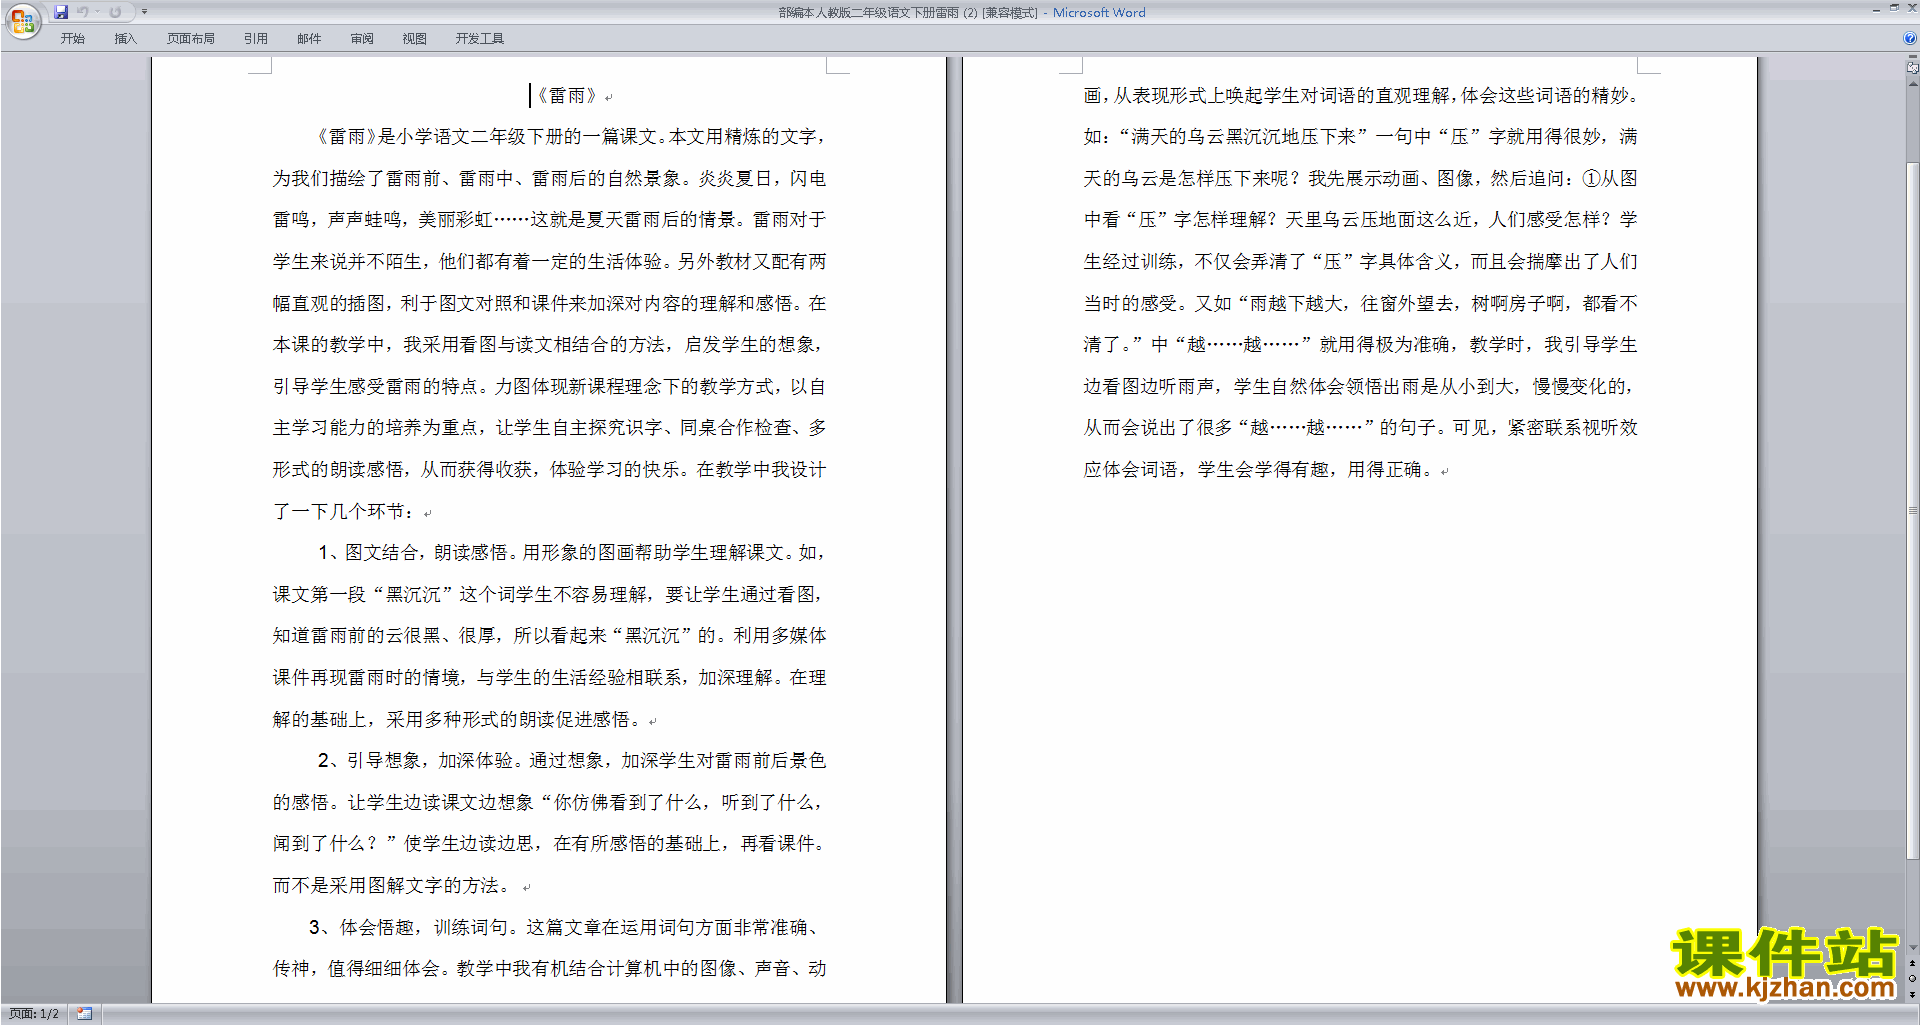Save document with the floppy disk icon

(61, 12)
